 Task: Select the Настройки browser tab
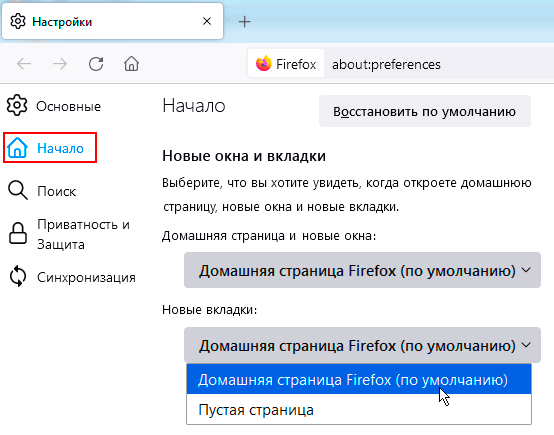112,21
